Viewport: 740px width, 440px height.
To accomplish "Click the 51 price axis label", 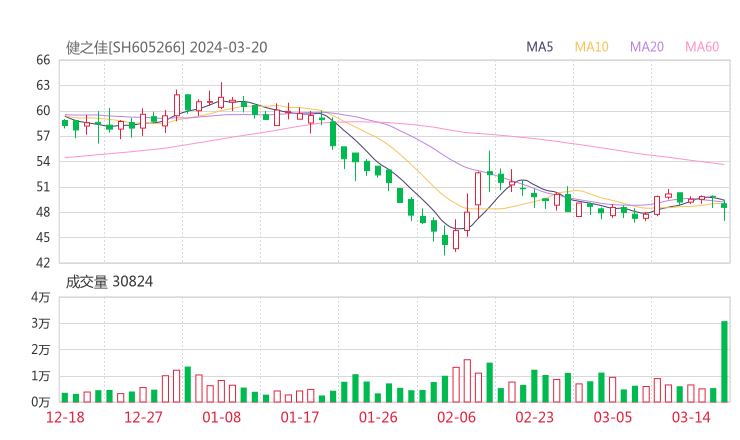I will pos(43,187).
